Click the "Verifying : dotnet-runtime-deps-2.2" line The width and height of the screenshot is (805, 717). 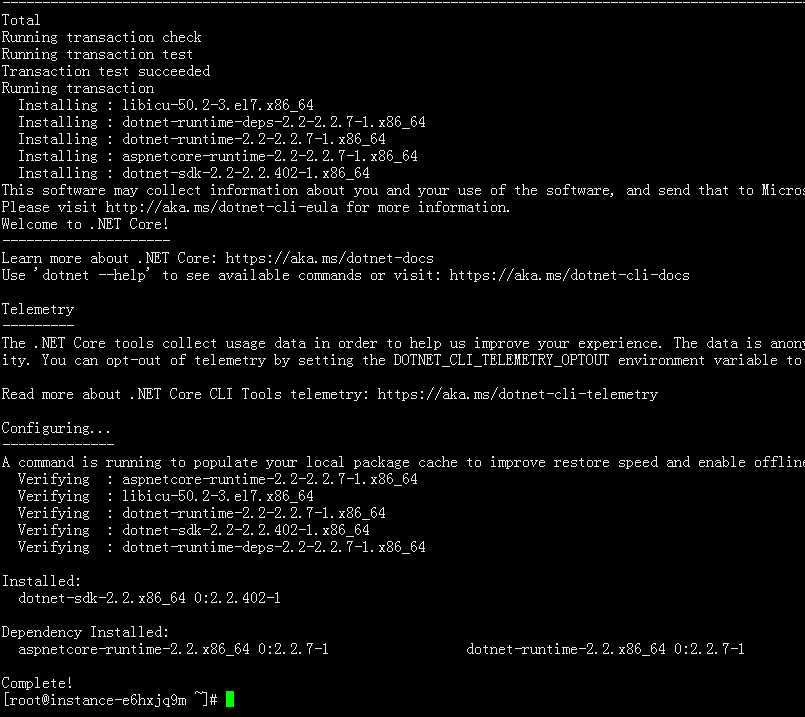coord(222,547)
